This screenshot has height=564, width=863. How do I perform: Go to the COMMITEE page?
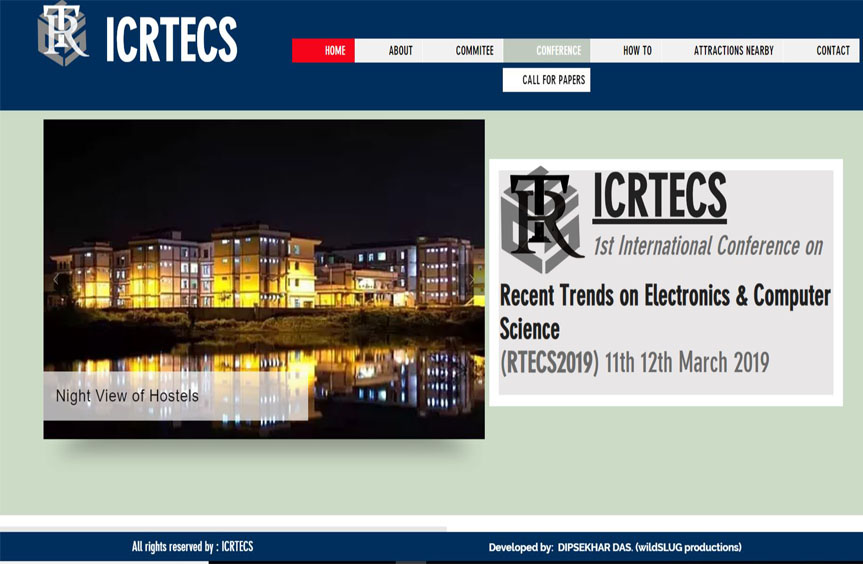463,51
